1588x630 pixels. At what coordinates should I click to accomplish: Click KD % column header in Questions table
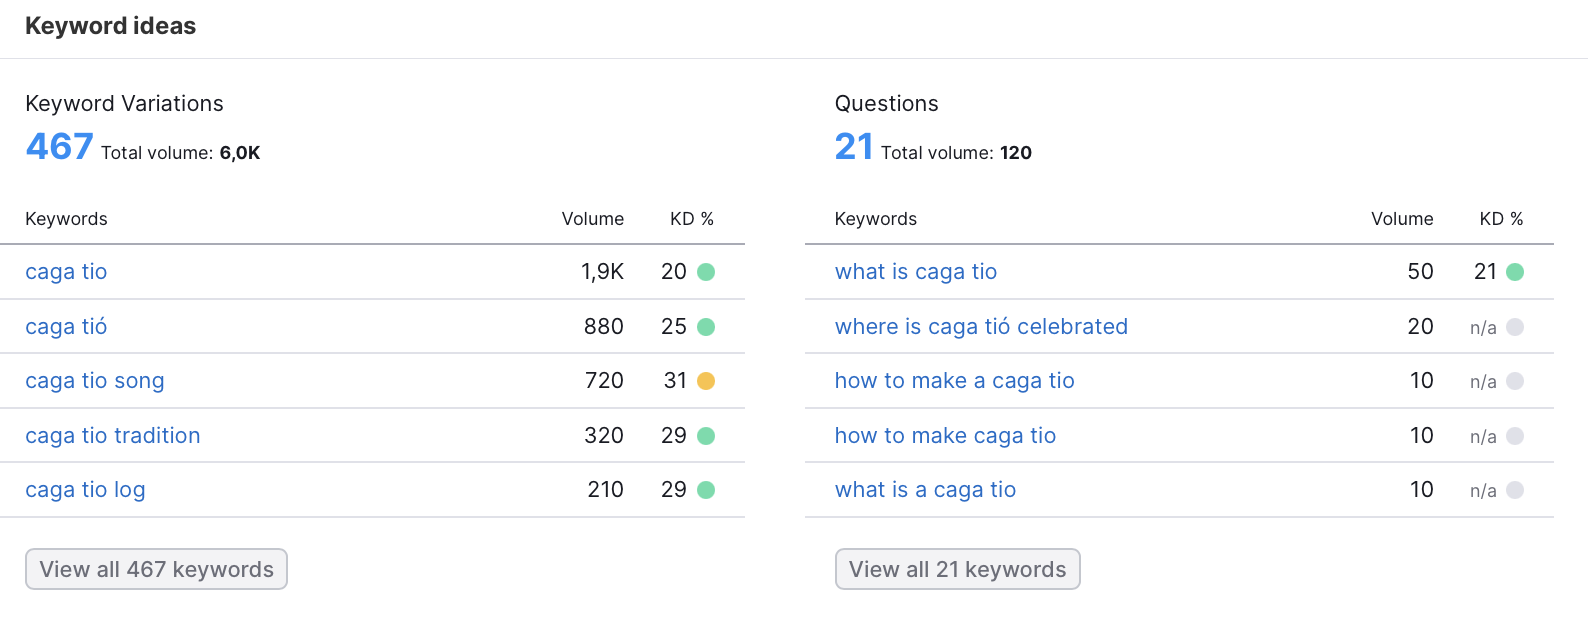pyautogui.click(x=1501, y=219)
